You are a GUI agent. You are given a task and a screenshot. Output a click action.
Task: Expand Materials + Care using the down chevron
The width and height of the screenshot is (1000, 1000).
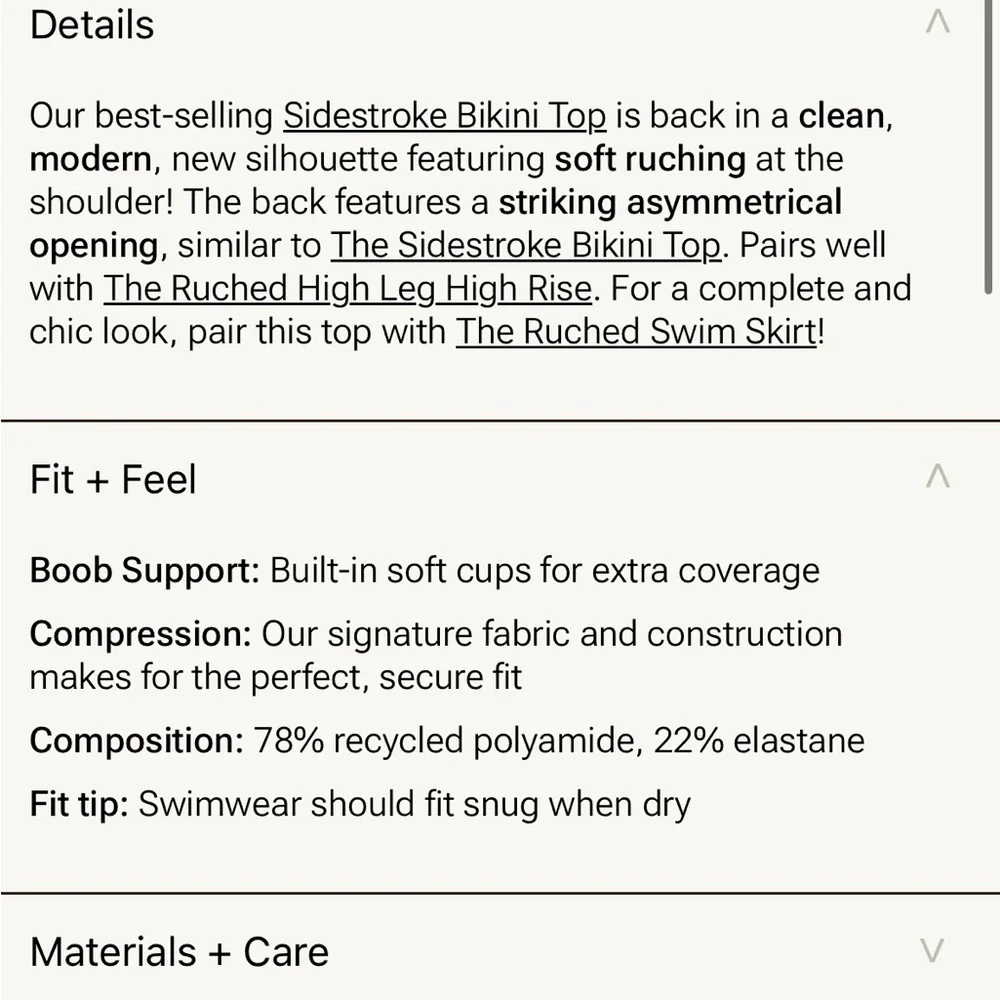click(x=932, y=950)
